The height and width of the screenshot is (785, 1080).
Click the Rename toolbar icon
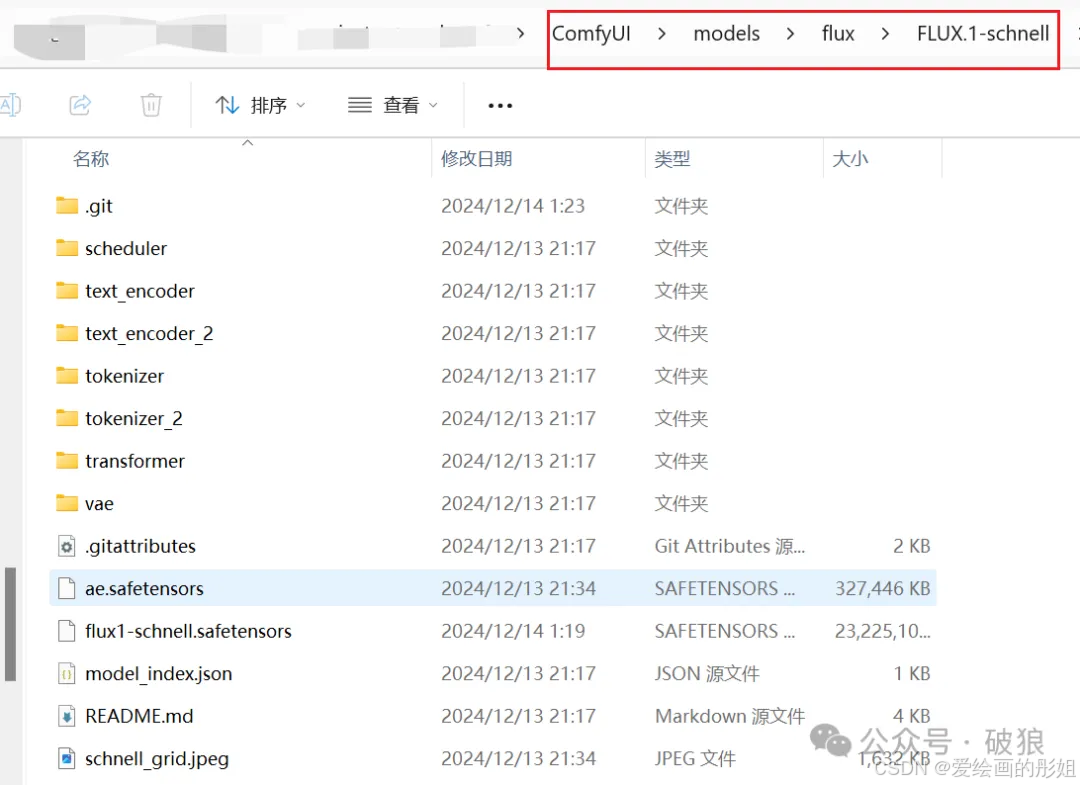(x=10, y=105)
